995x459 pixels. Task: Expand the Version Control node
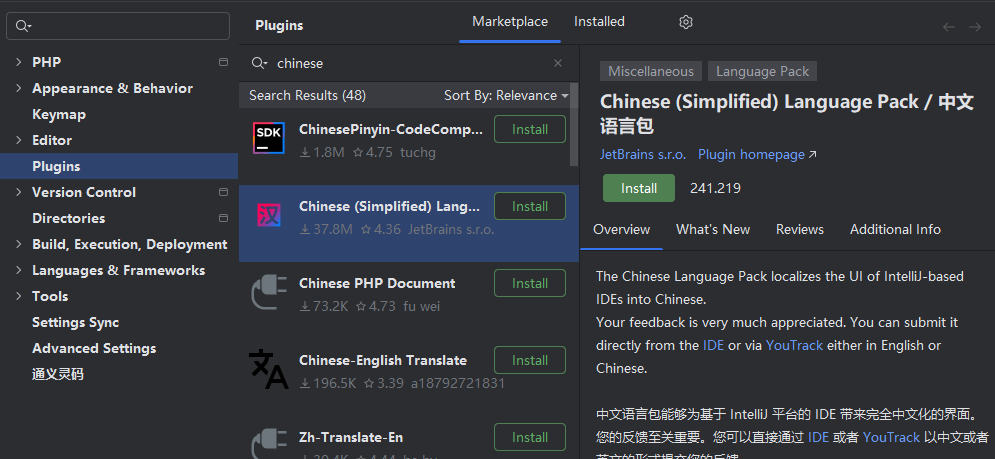click(x=18, y=192)
